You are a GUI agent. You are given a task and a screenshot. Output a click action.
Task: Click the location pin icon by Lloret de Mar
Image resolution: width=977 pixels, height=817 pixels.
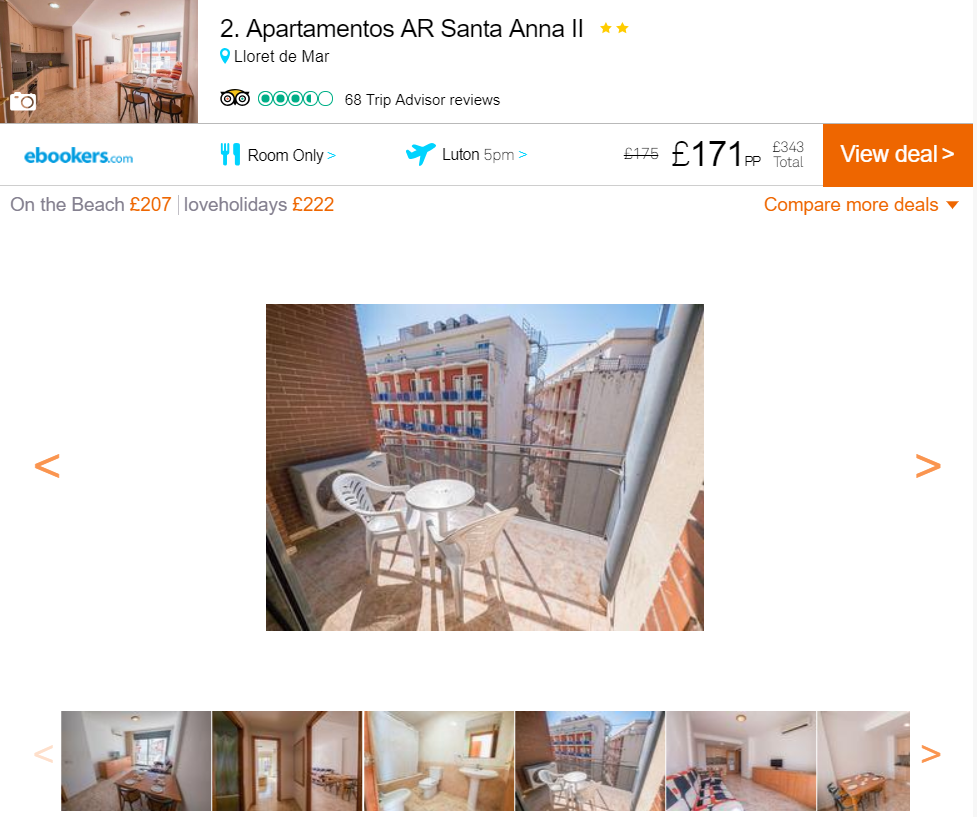point(225,56)
